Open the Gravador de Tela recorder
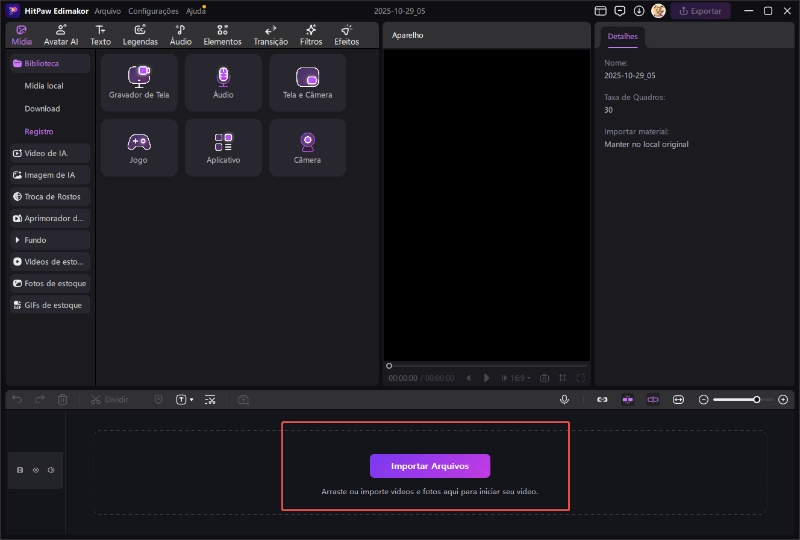This screenshot has width=800, height=540. pos(139,82)
